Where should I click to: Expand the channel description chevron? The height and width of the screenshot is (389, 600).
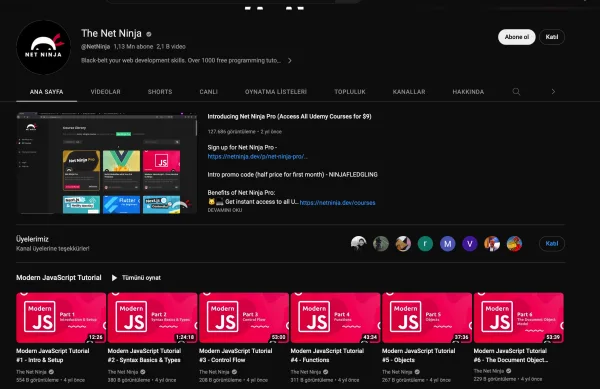(x=290, y=60)
